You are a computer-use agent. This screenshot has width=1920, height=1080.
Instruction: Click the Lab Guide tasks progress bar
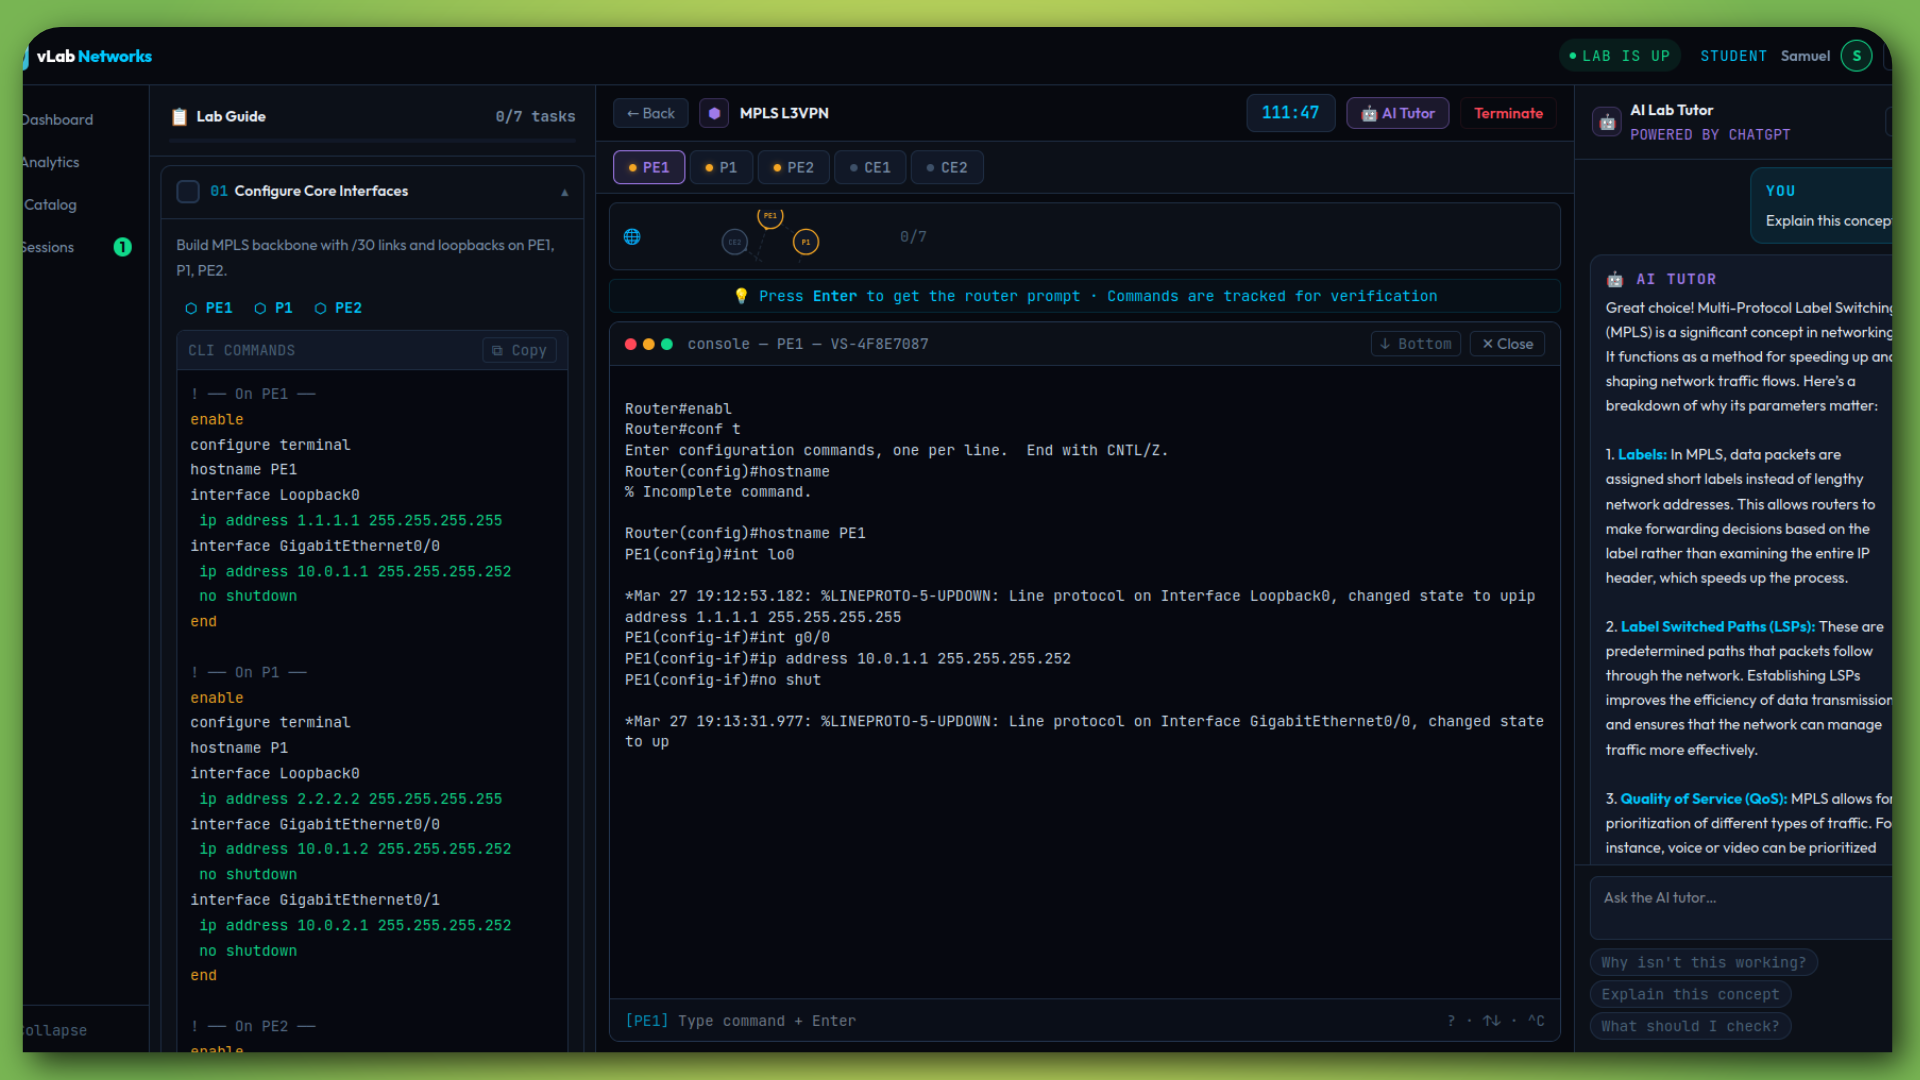(372, 141)
